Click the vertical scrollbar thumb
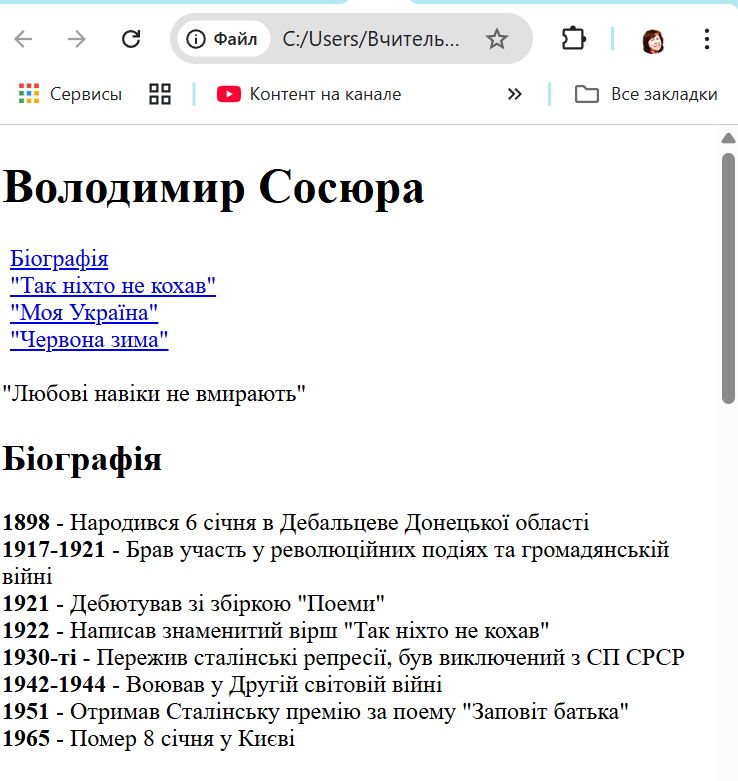 tap(728, 280)
